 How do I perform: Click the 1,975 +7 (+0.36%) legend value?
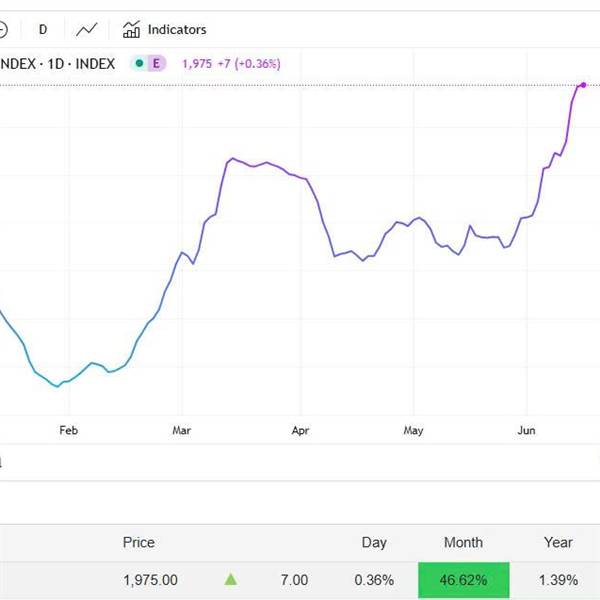click(x=232, y=64)
